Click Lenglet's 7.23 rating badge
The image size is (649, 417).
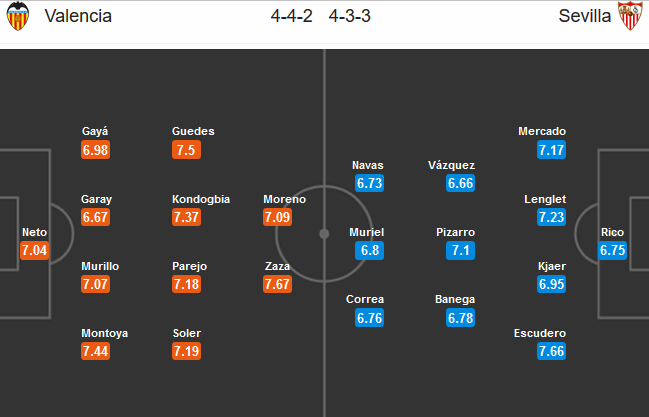[x=551, y=217]
